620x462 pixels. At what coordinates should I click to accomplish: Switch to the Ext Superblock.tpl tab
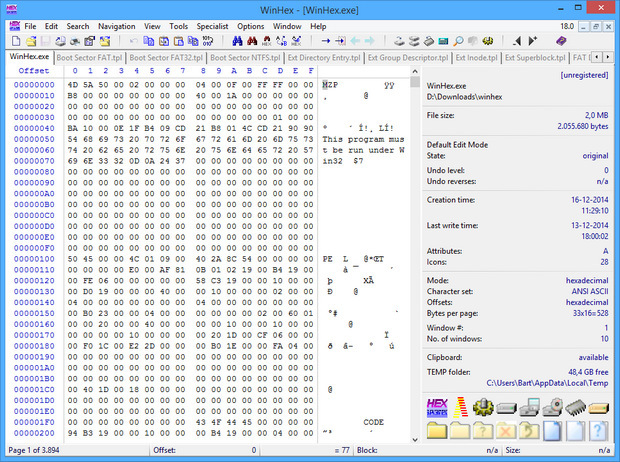click(x=535, y=58)
